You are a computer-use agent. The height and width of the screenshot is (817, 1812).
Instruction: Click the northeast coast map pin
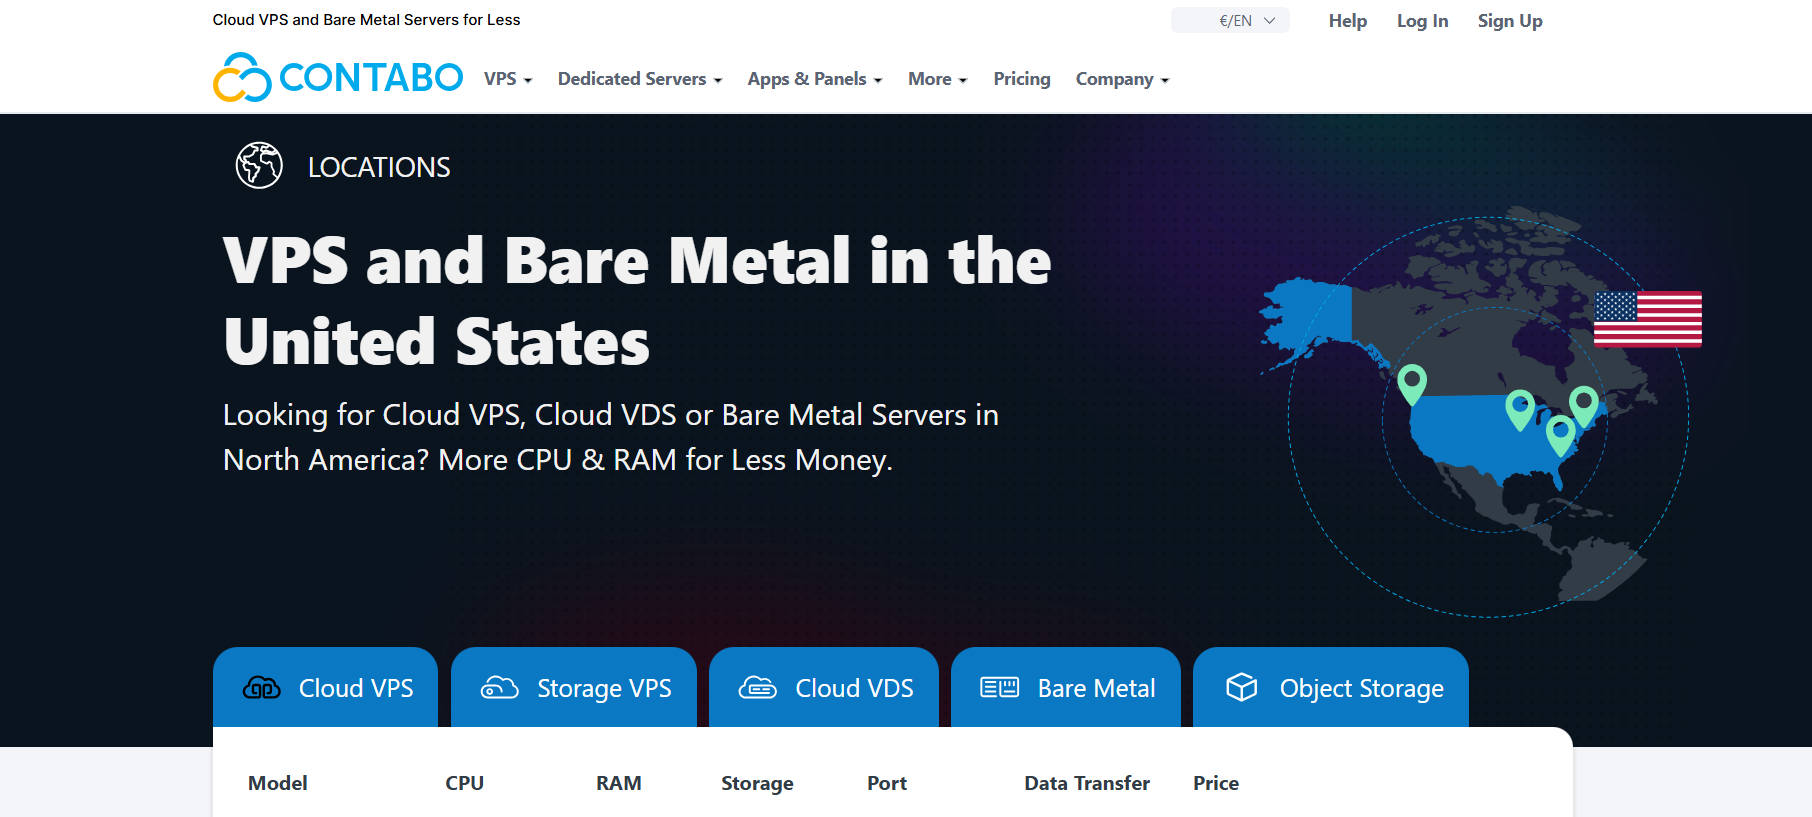click(1584, 406)
